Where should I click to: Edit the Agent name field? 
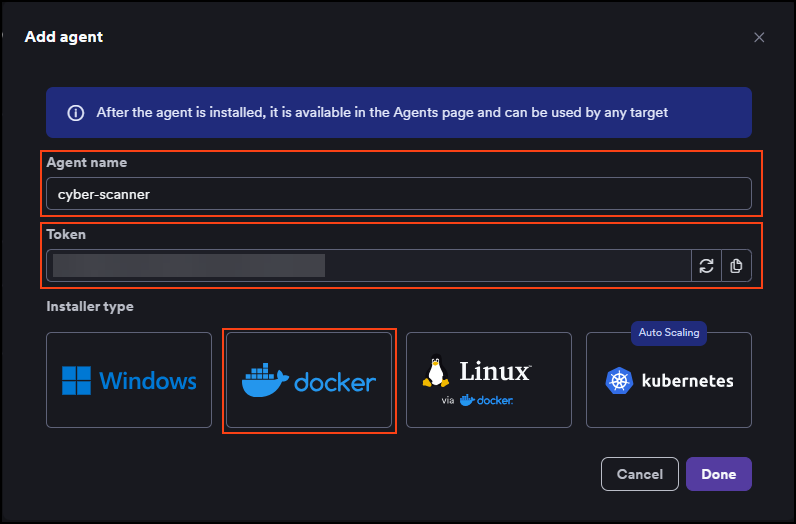(x=399, y=193)
